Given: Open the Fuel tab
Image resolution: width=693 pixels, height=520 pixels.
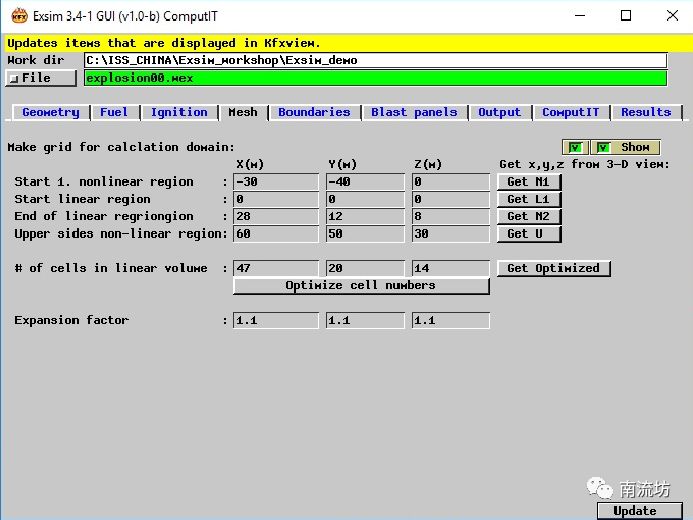Looking at the screenshot, I should pos(114,112).
